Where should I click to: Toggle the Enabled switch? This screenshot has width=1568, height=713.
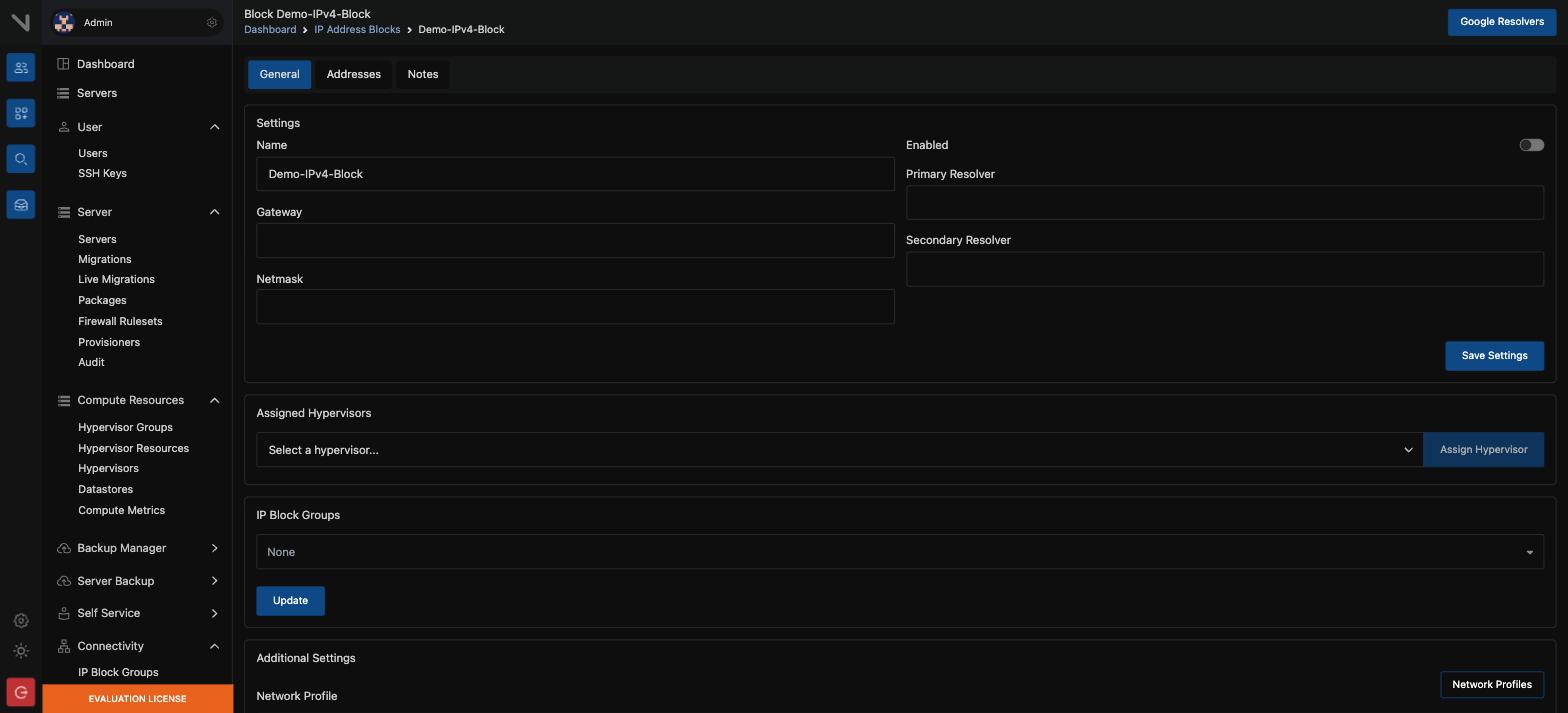1531,145
